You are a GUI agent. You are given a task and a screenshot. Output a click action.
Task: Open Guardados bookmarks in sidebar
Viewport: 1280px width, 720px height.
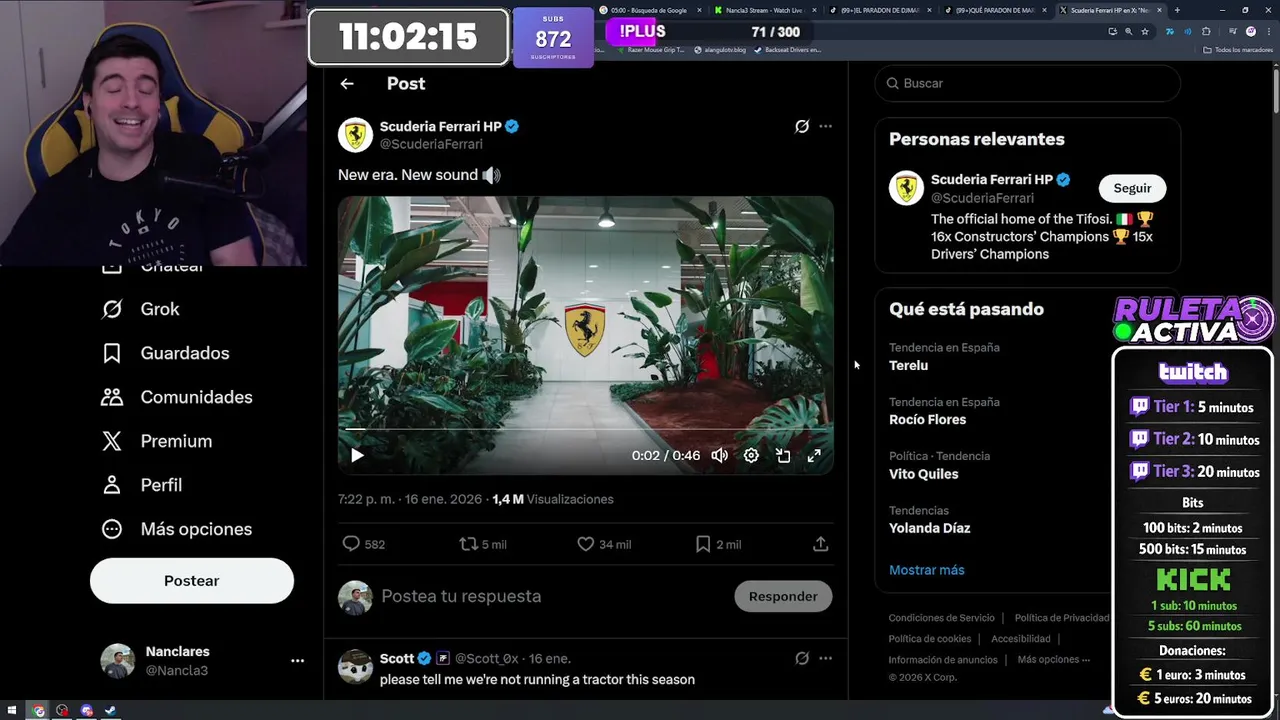click(166, 353)
